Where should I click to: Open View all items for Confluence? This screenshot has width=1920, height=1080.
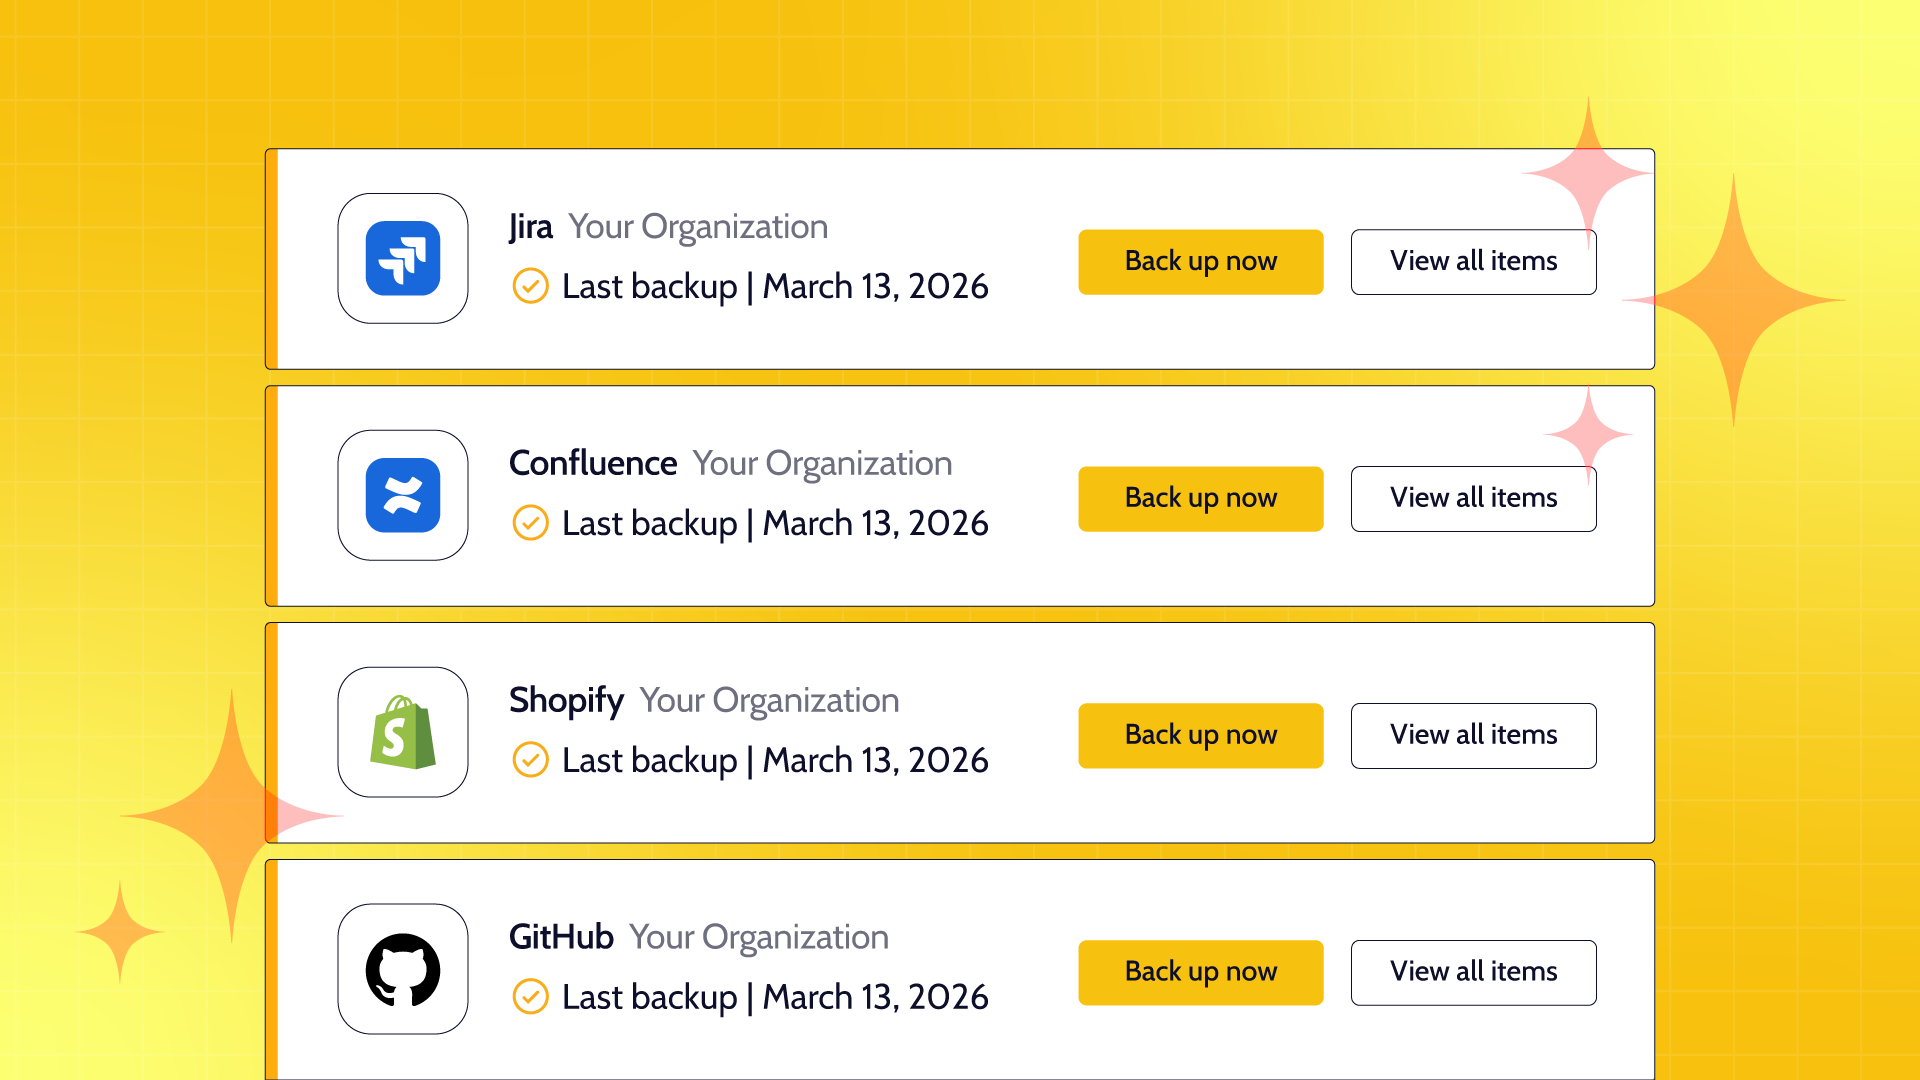point(1473,498)
